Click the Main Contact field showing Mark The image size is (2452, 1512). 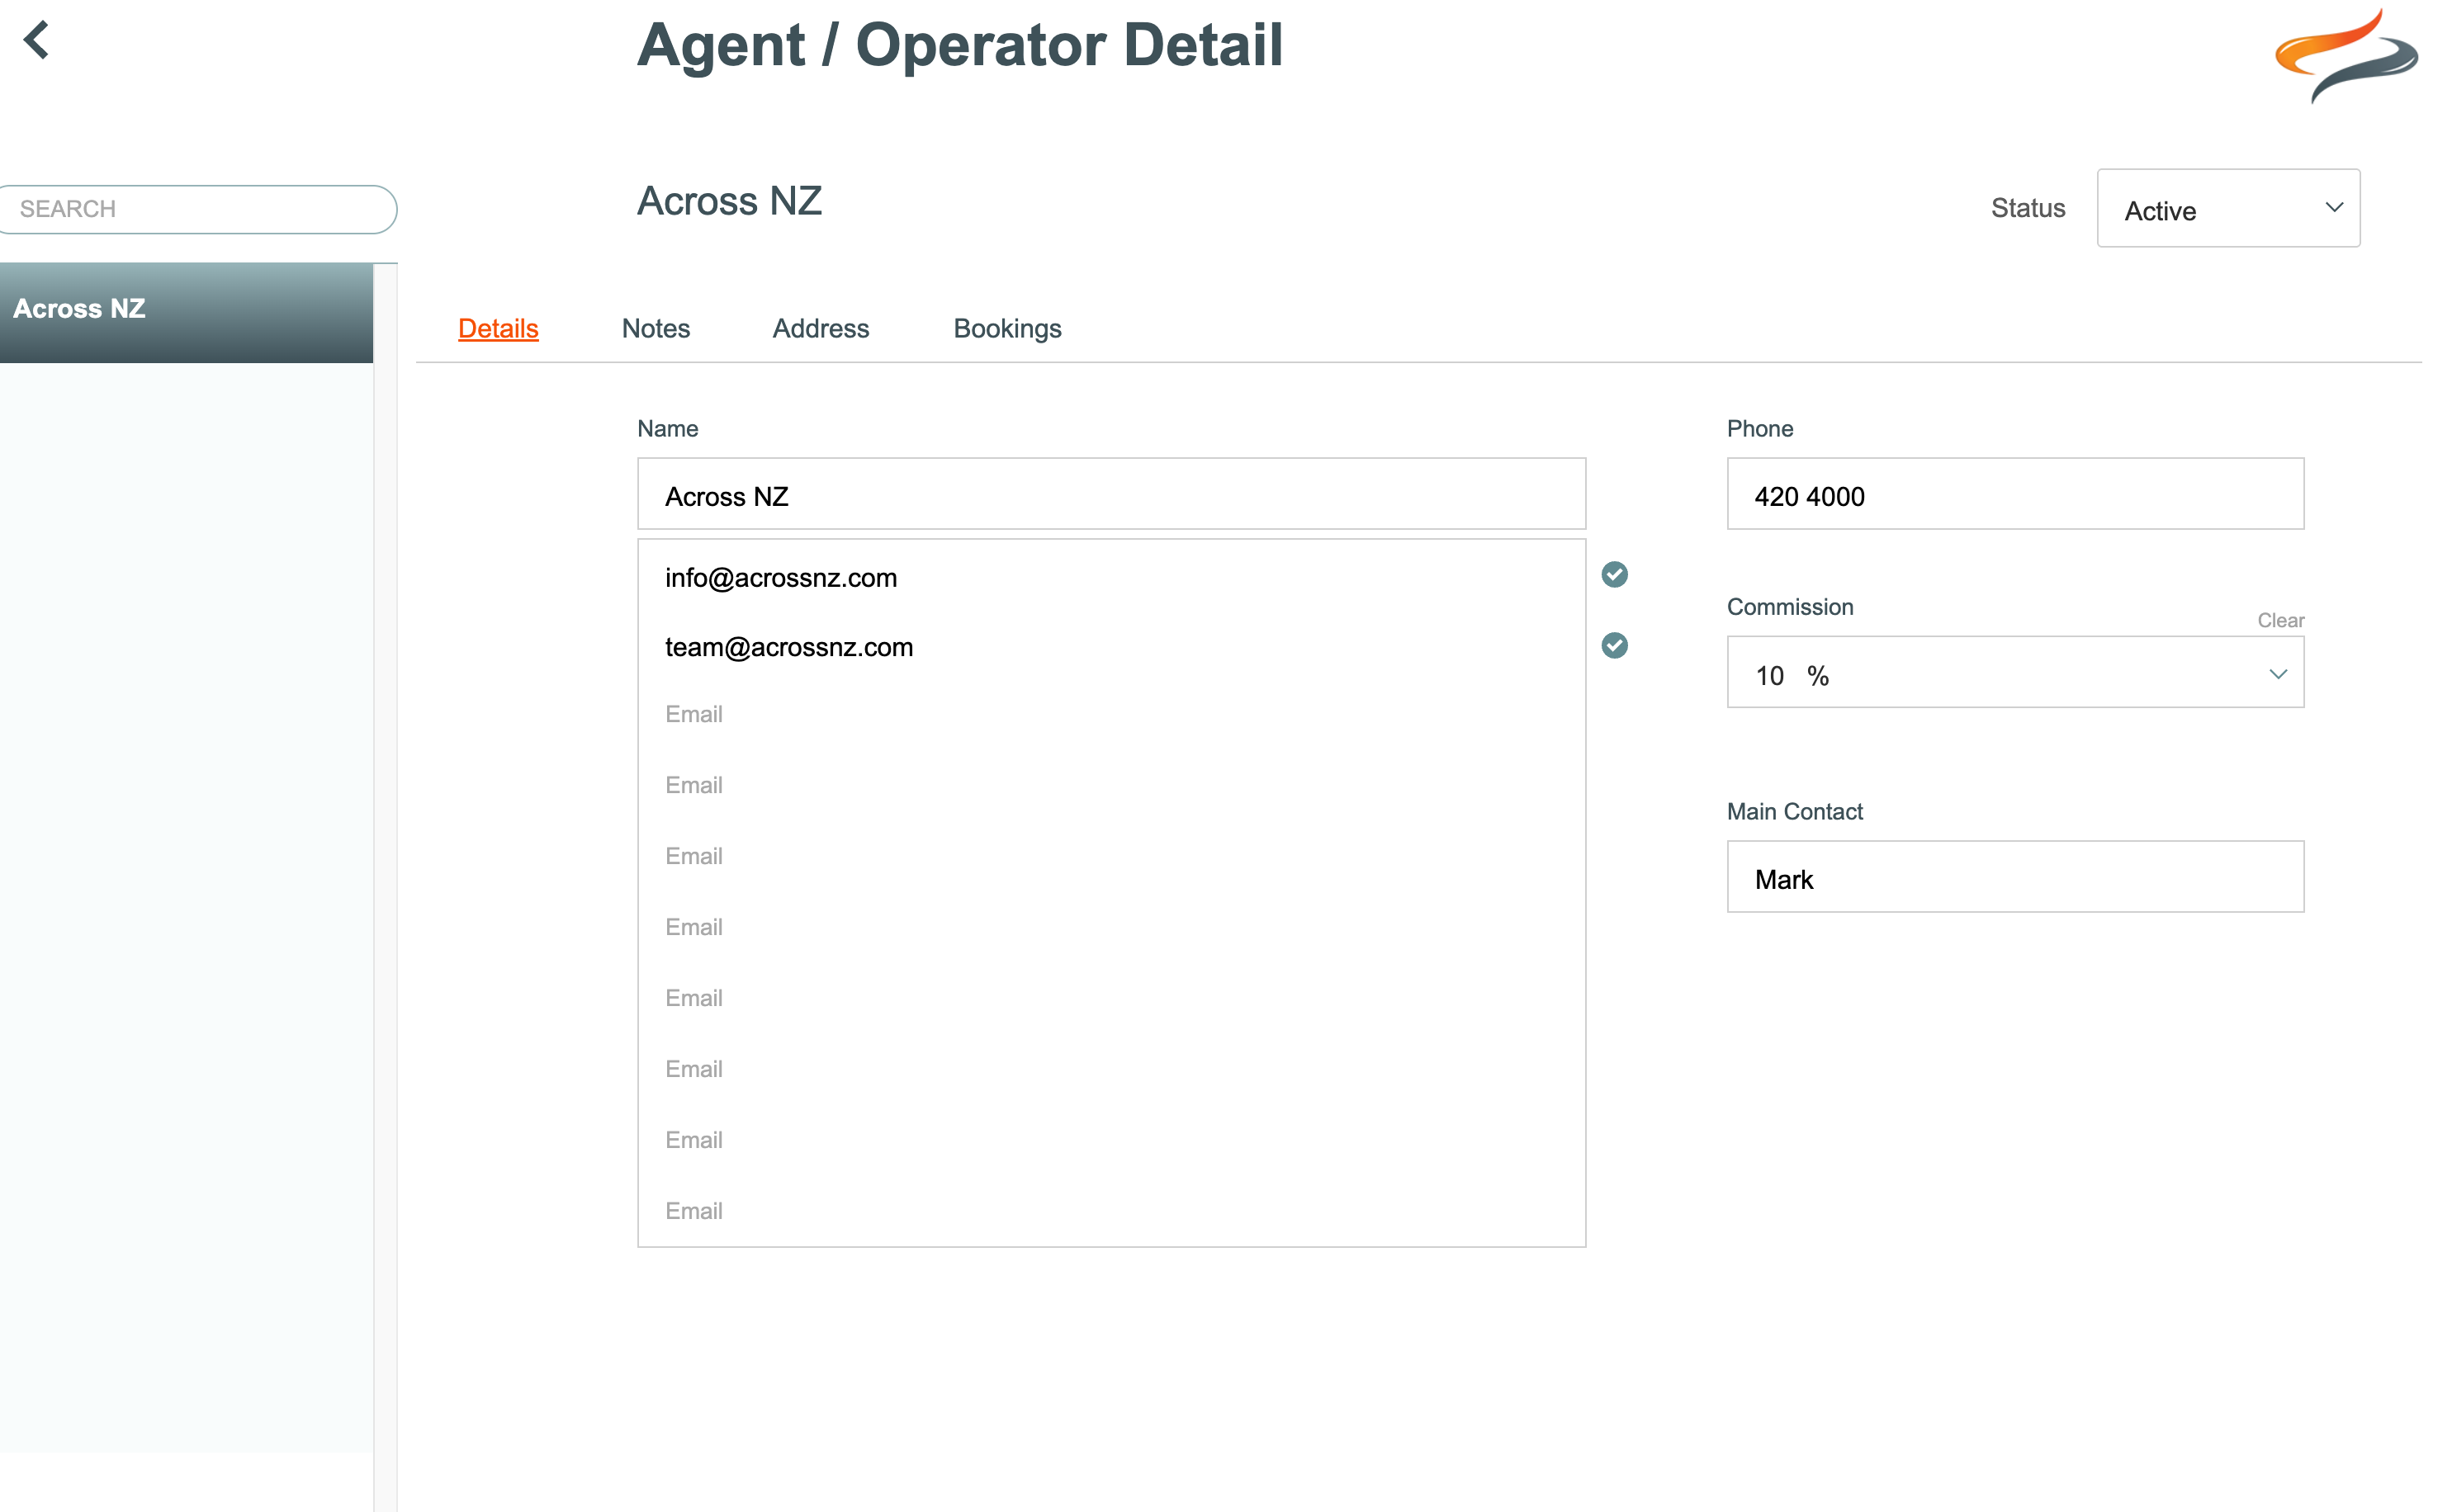pos(2015,876)
